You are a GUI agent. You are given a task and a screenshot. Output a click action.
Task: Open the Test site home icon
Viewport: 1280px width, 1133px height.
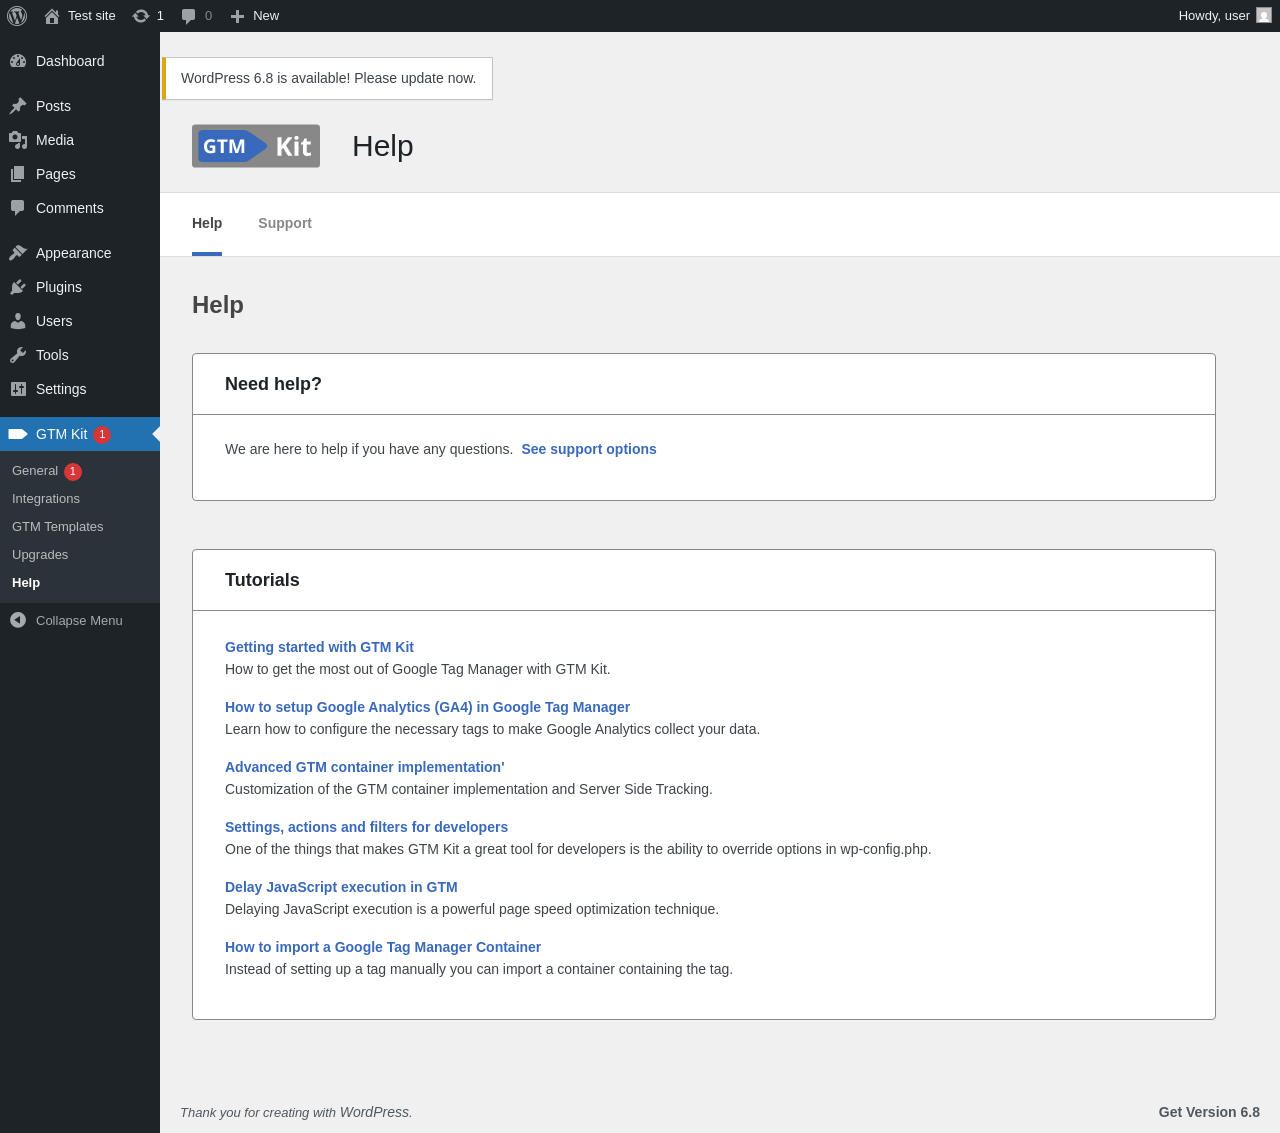[52, 16]
